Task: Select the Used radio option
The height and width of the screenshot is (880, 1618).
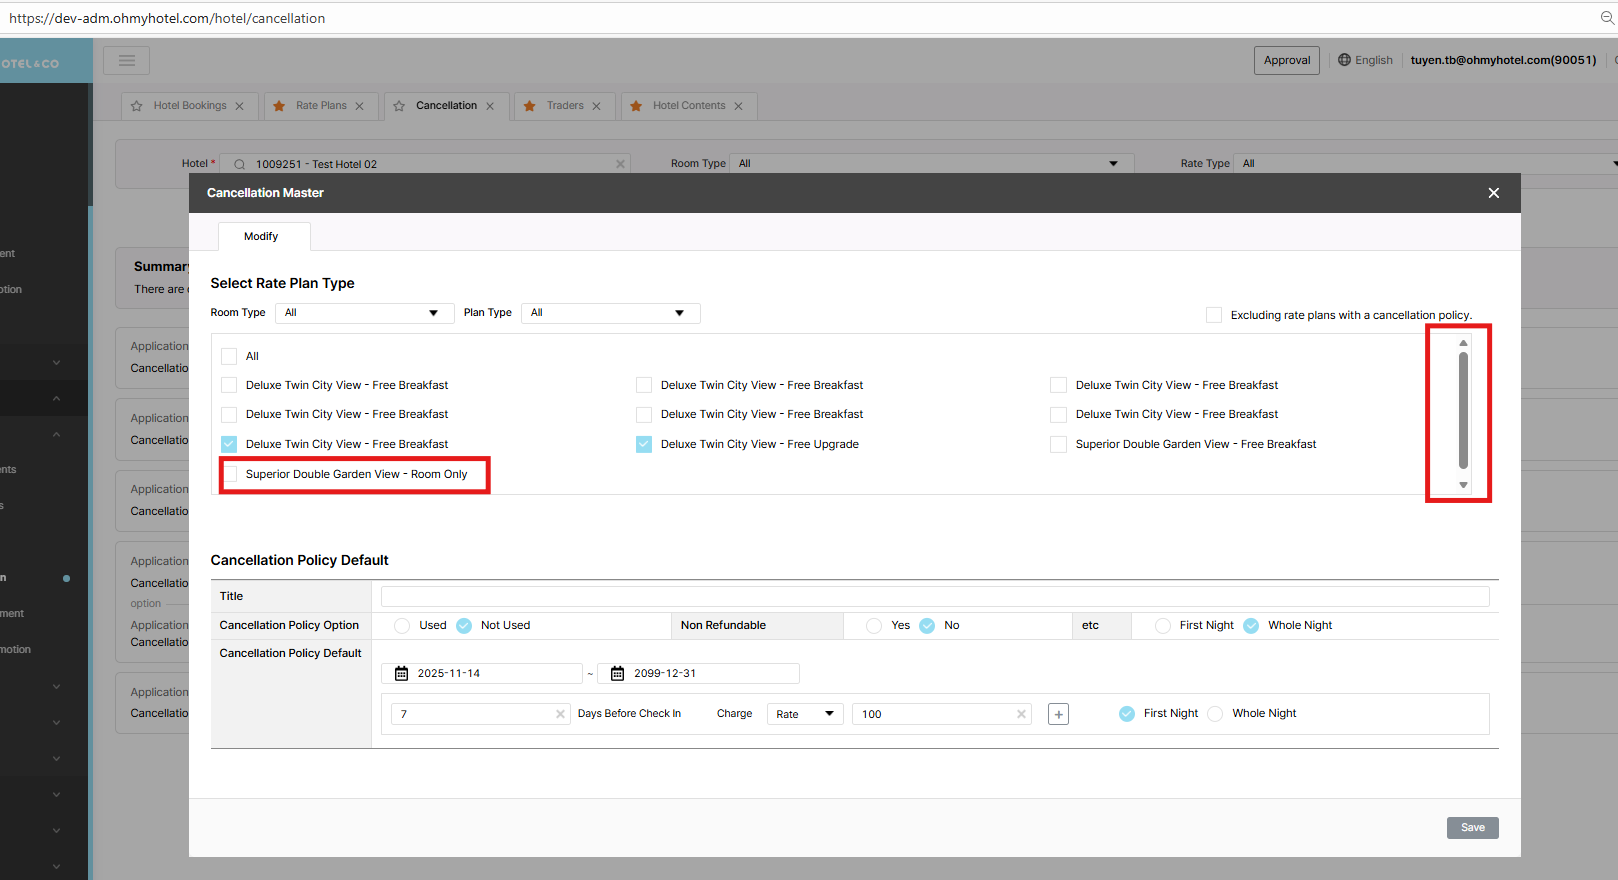Action: (x=402, y=626)
